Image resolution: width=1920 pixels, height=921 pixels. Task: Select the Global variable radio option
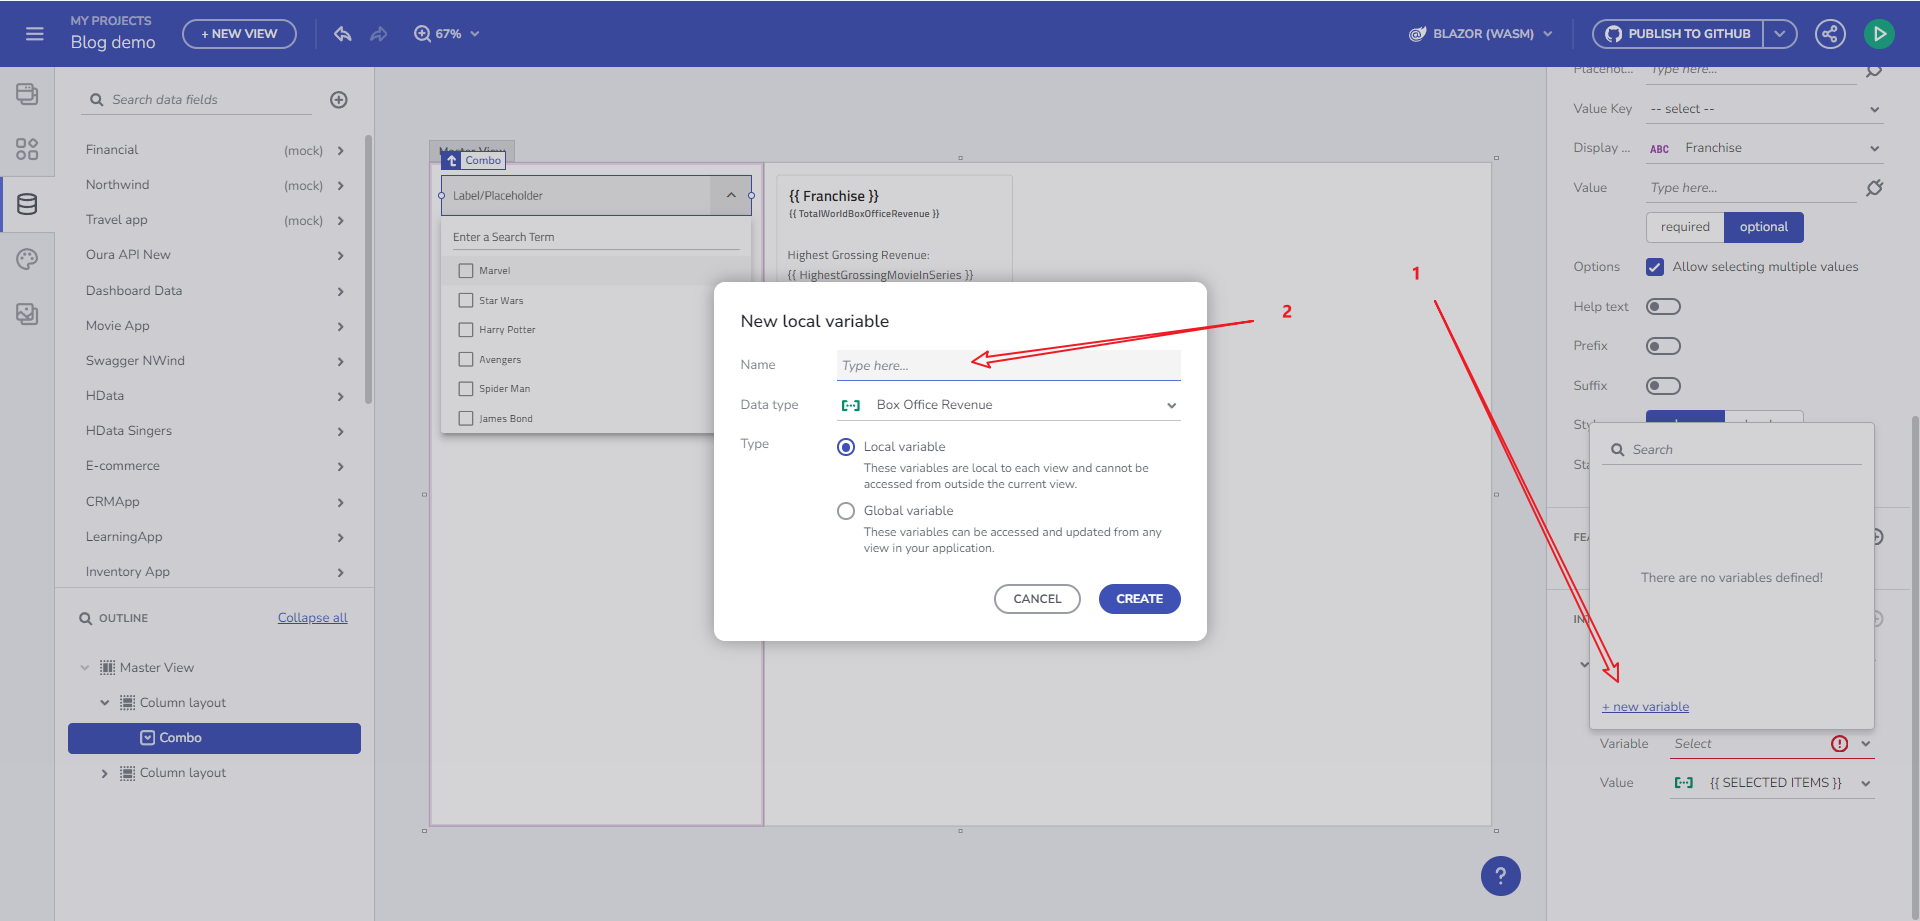tap(846, 511)
